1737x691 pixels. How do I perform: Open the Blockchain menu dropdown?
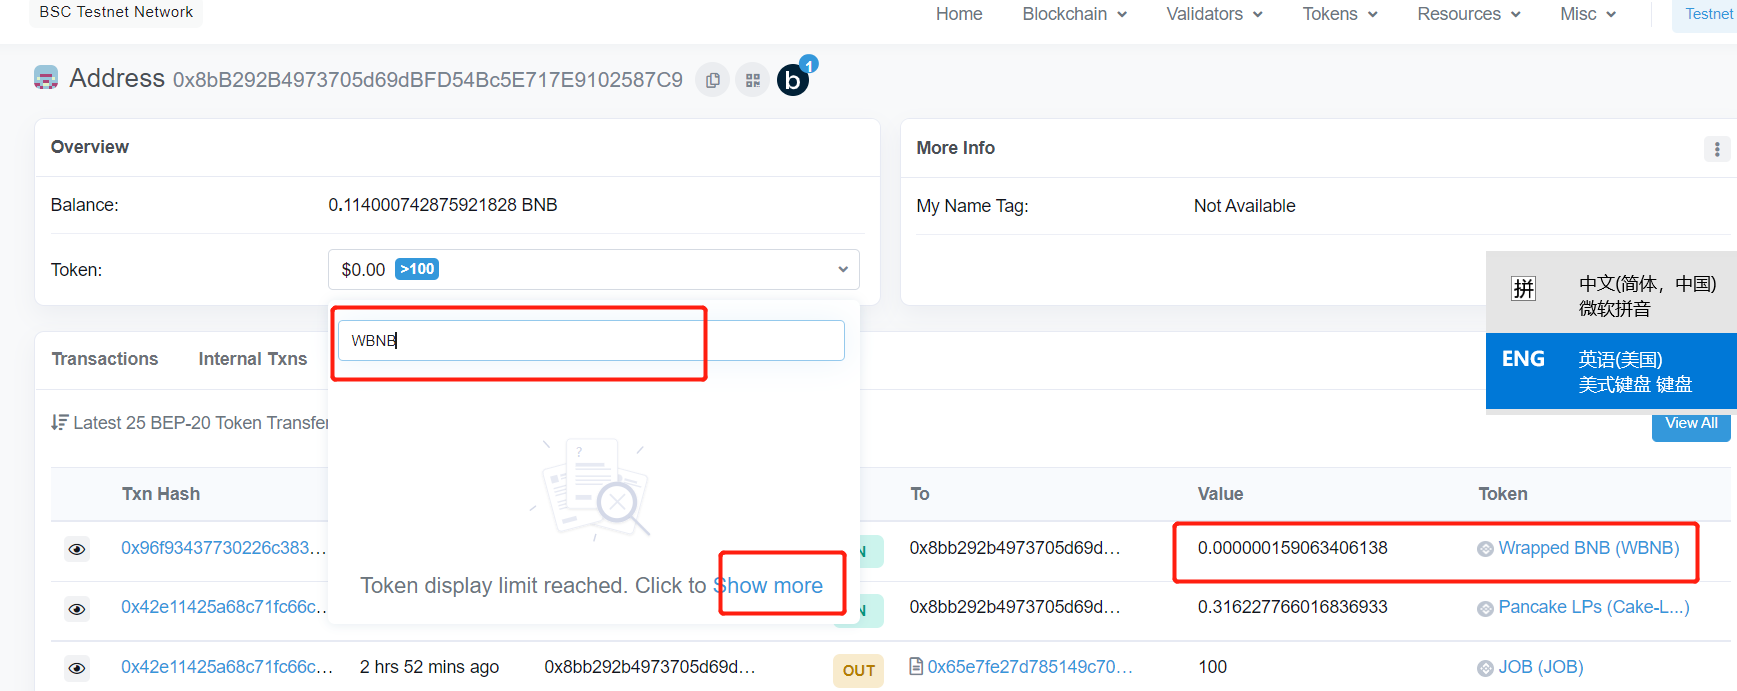click(1075, 14)
